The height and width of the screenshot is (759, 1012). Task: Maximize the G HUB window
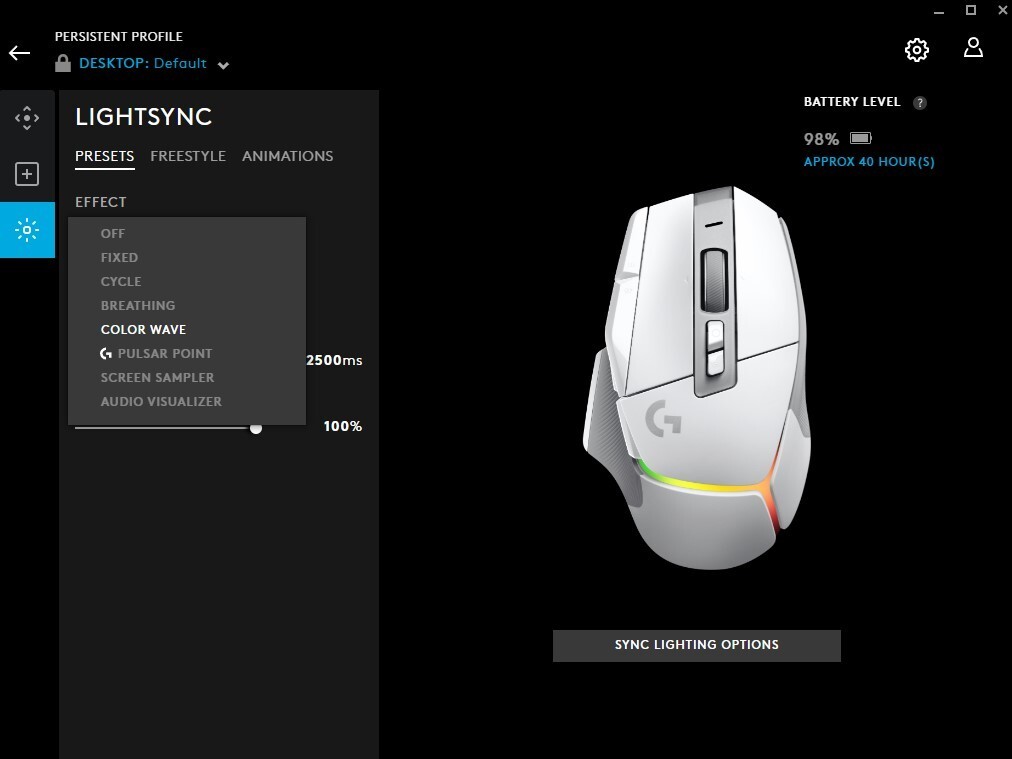(971, 10)
